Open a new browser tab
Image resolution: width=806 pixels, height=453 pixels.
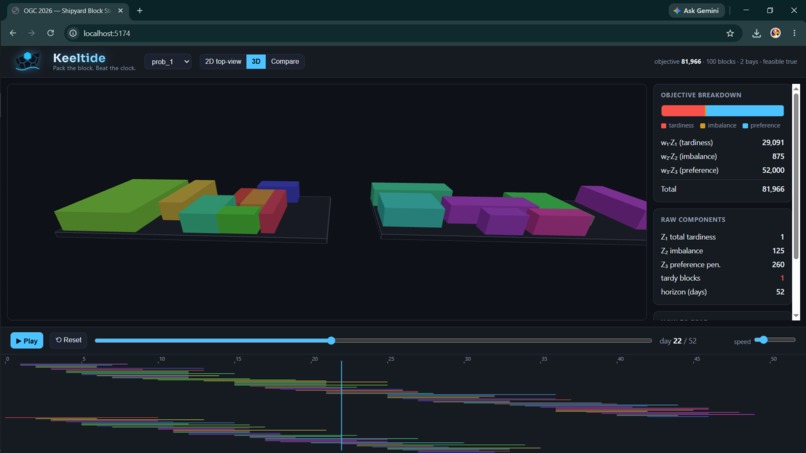click(139, 10)
